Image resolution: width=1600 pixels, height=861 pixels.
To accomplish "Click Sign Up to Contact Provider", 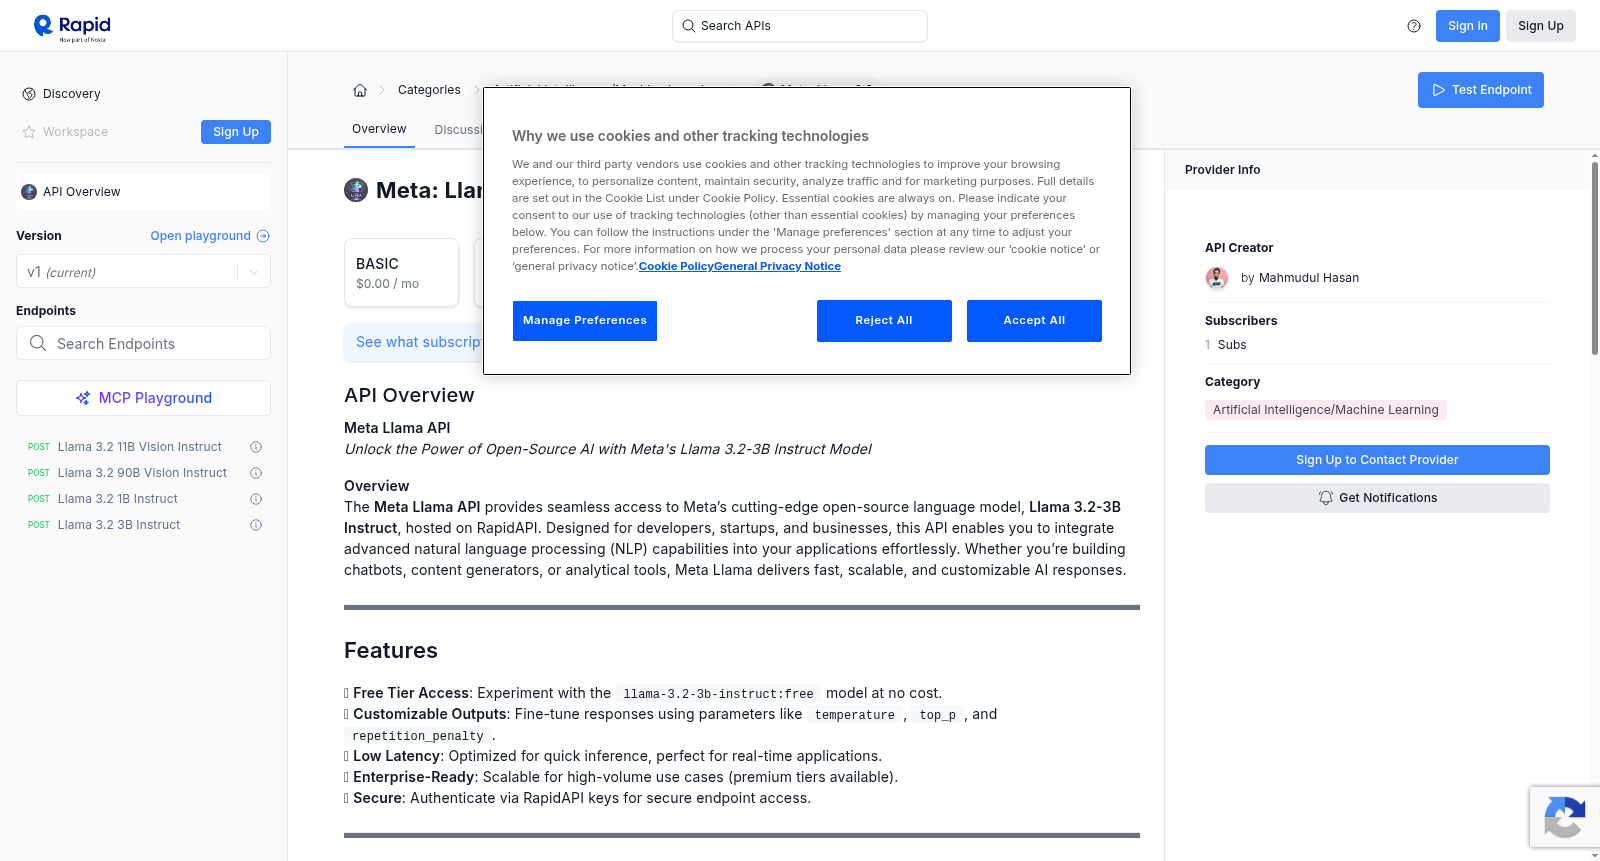I will (x=1377, y=460).
